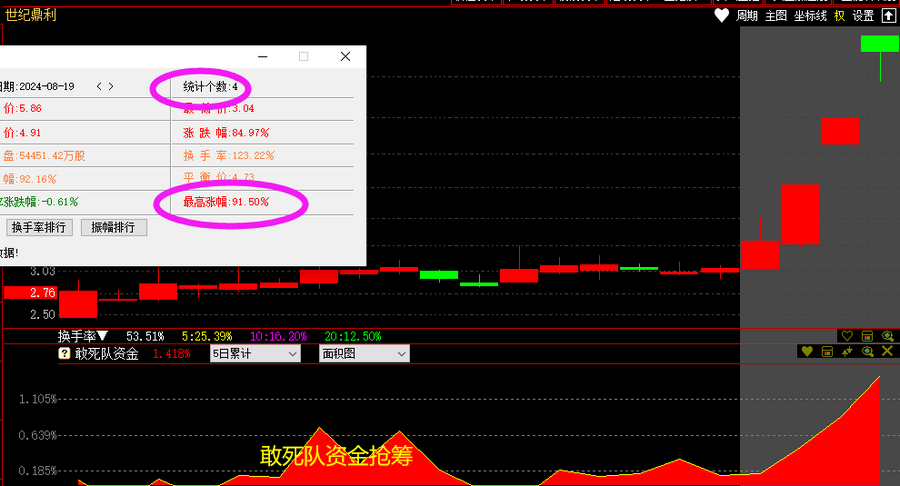Open the 周期 menu

click(x=747, y=16)
